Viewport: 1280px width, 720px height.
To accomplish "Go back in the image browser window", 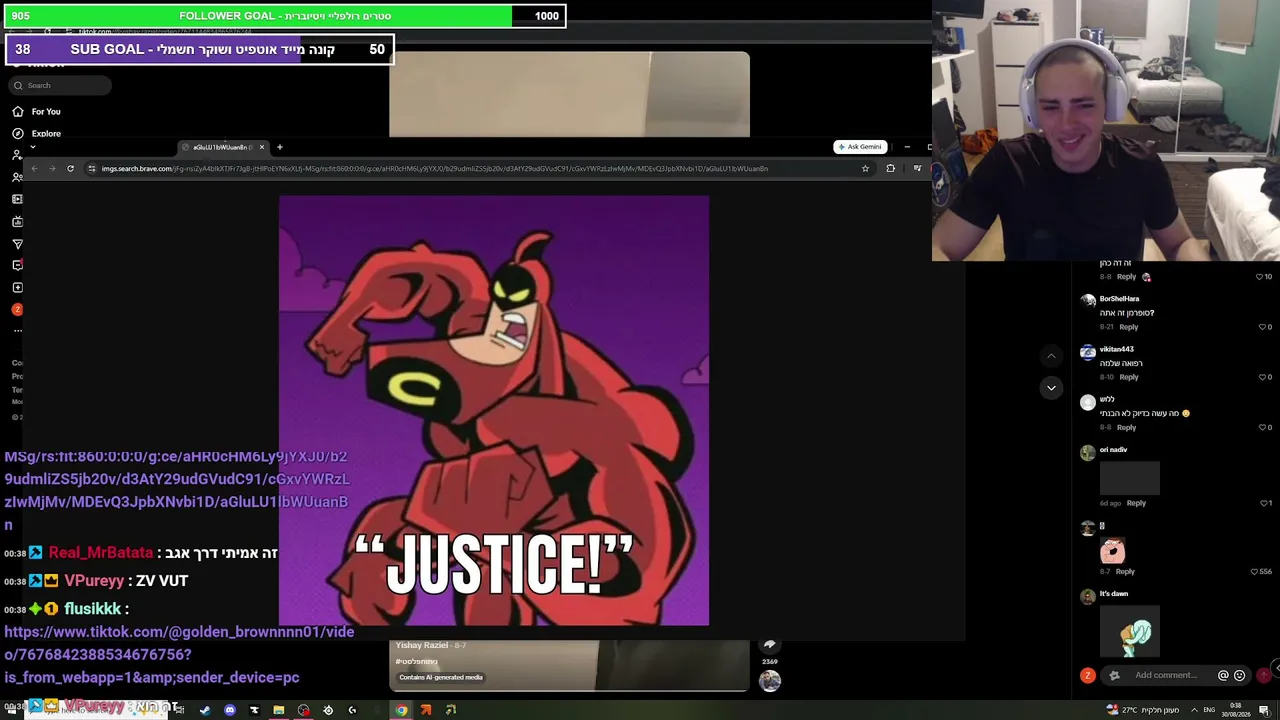I will point(34,168).
